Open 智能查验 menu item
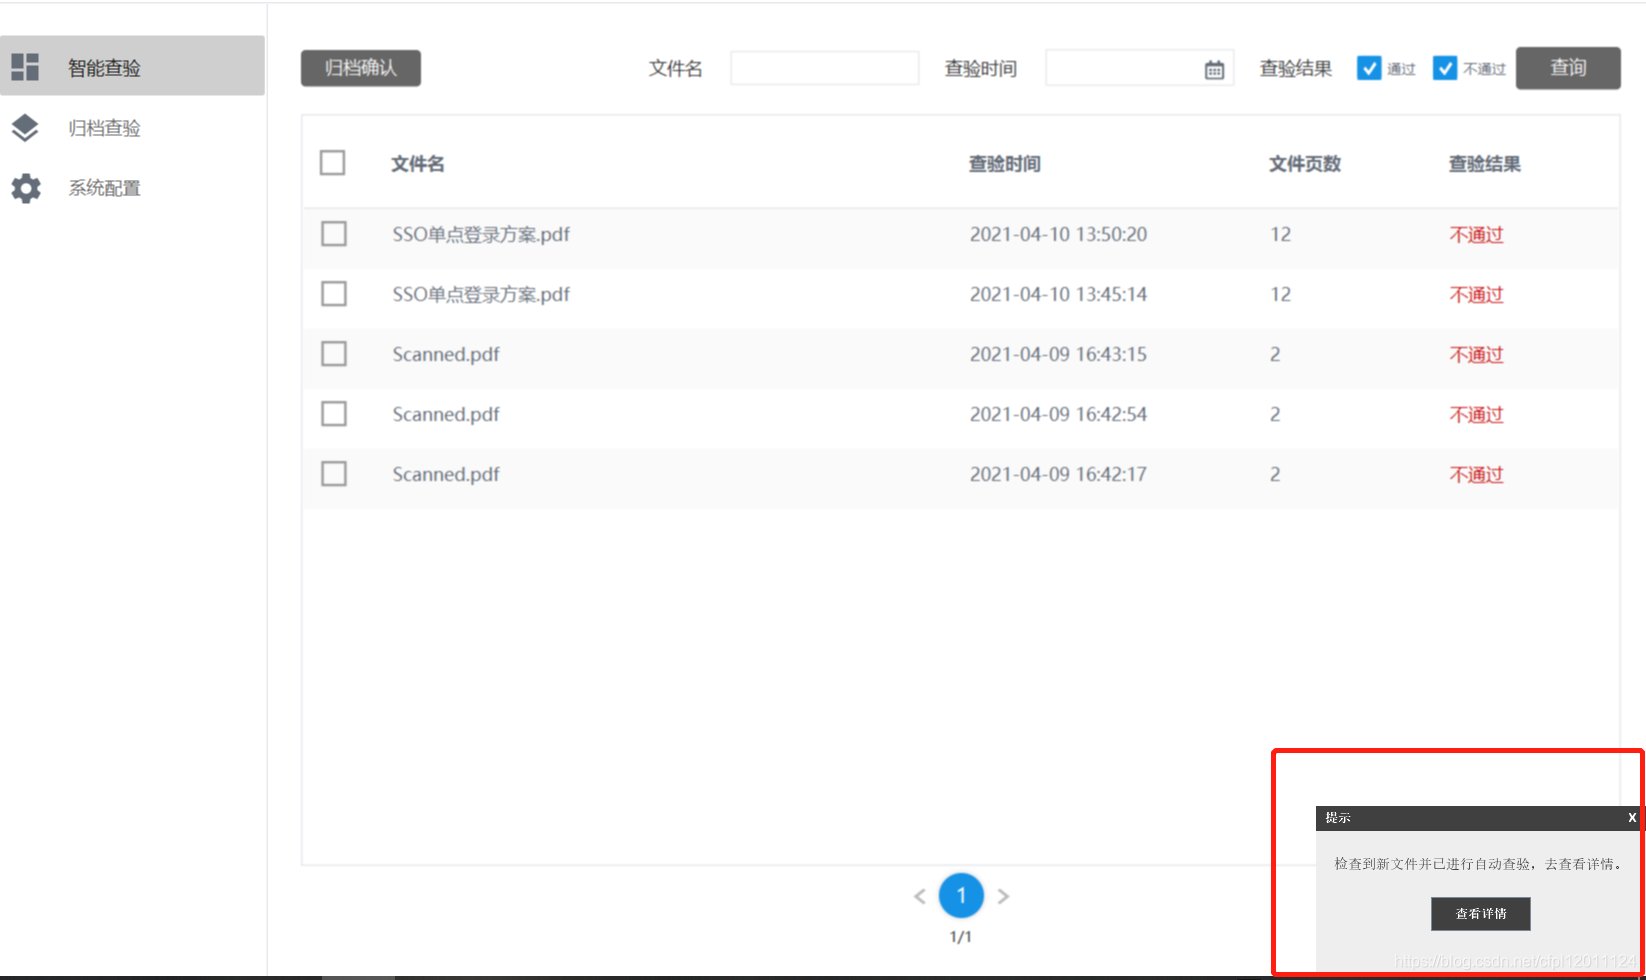This screenshot has height=980, width=1646. point(132,66)
